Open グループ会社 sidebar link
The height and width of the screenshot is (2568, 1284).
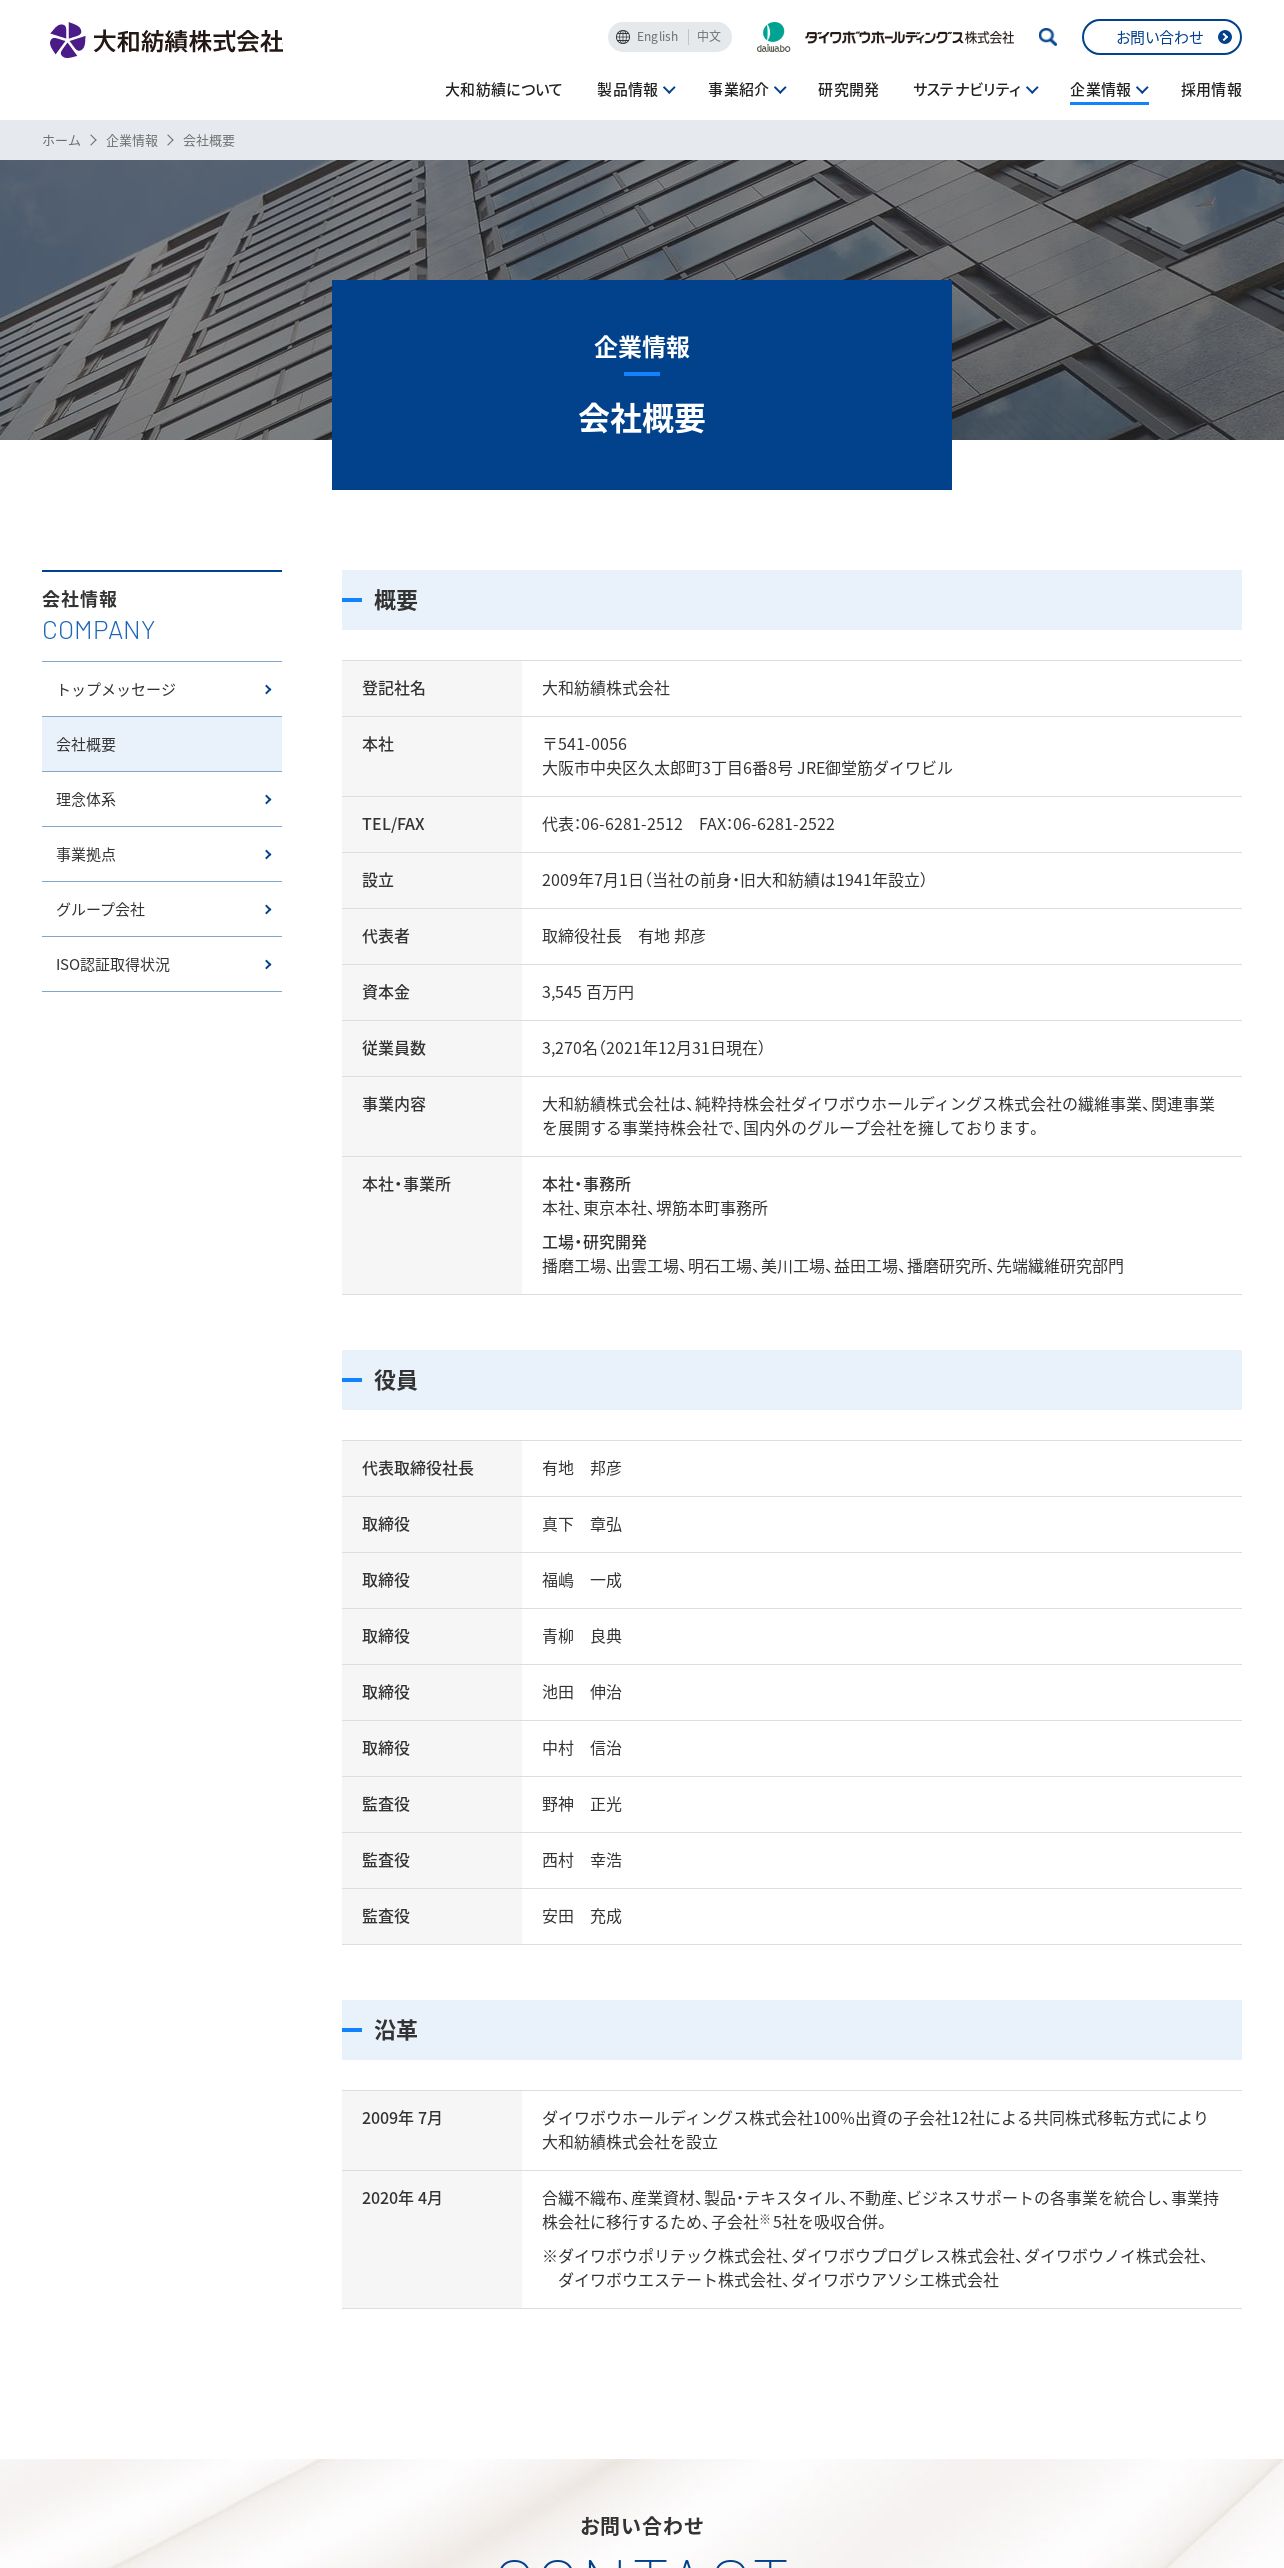162,909
